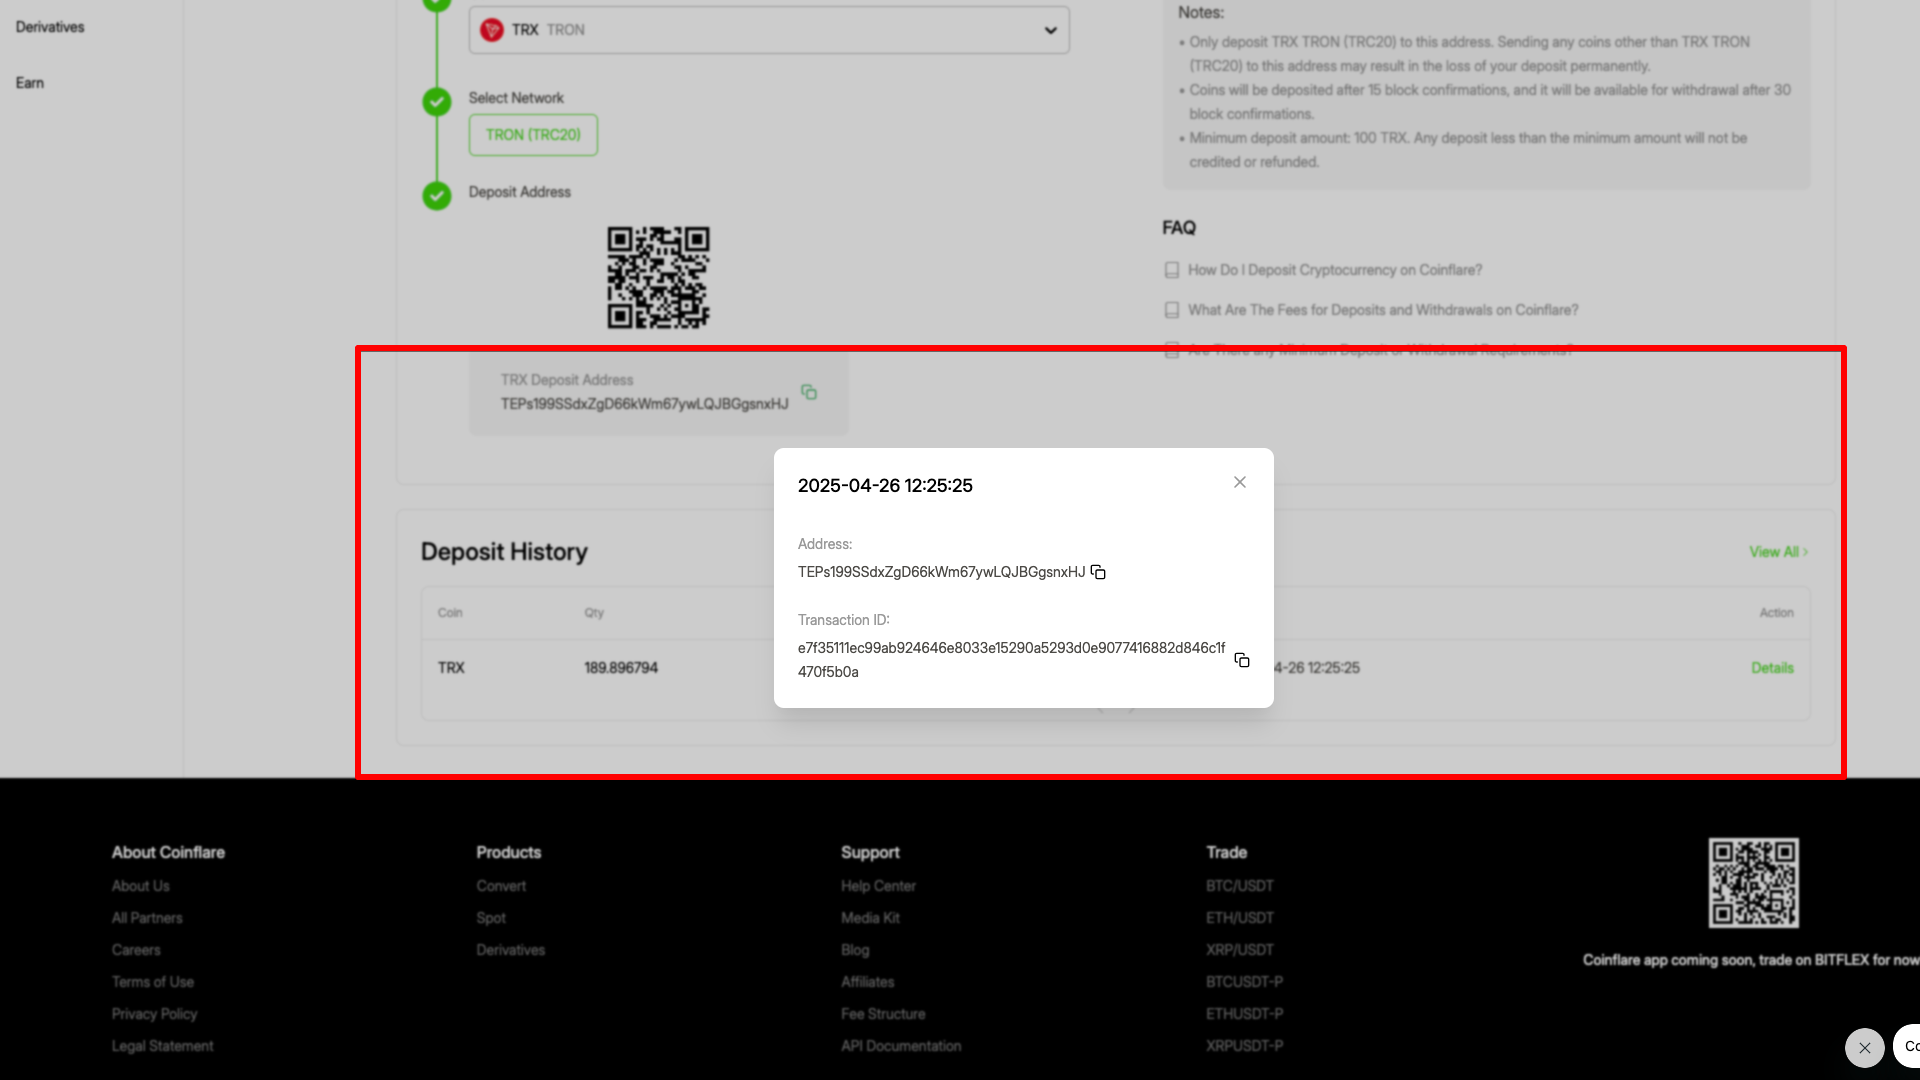This screenshot has height=1080, width=1920.
Task: Open Legal Statement in the footer
Action: click(x=163, y=1046)
